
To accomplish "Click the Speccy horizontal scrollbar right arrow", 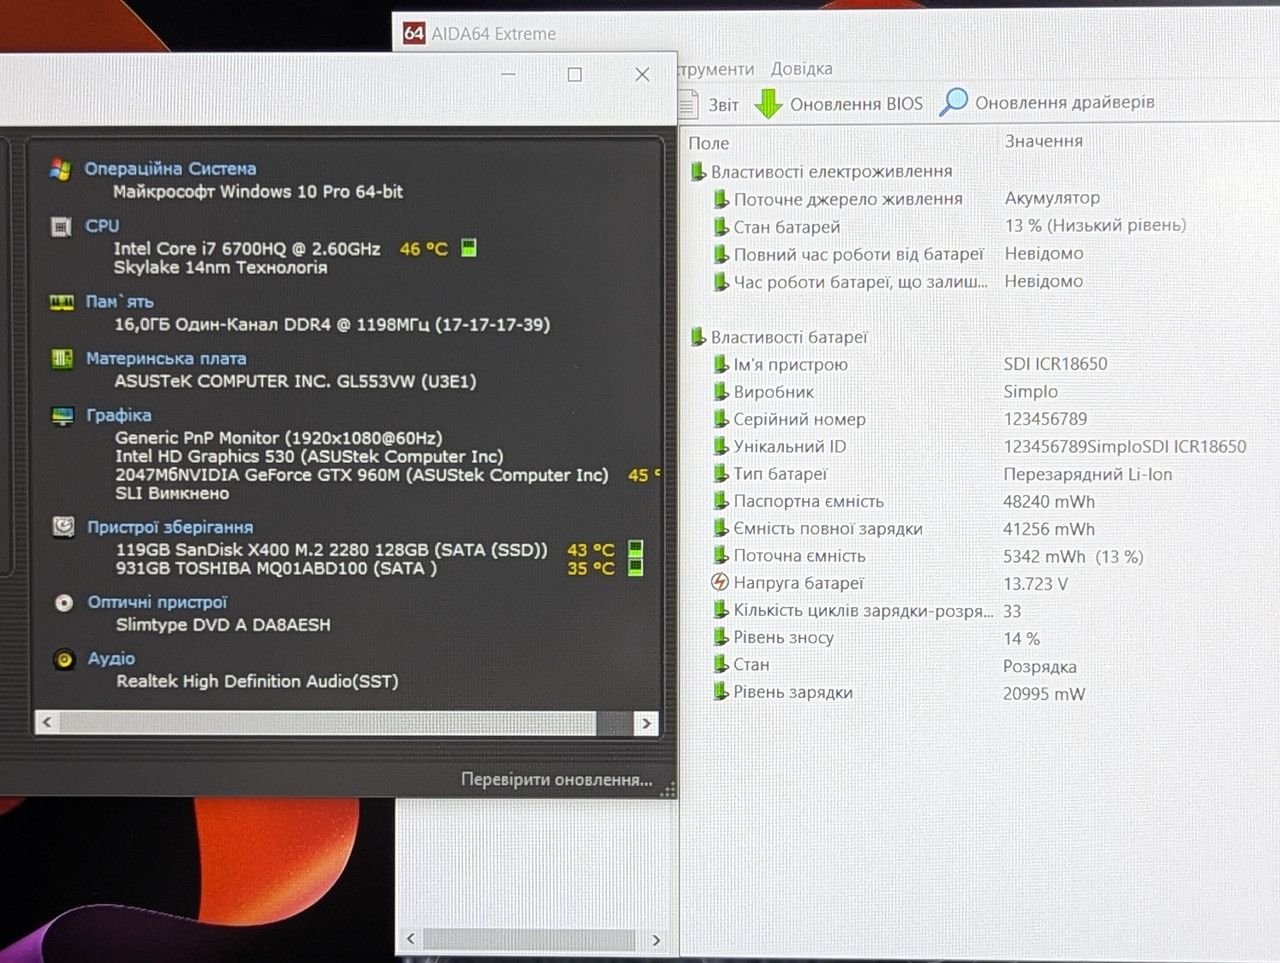I will coord(646,722).
